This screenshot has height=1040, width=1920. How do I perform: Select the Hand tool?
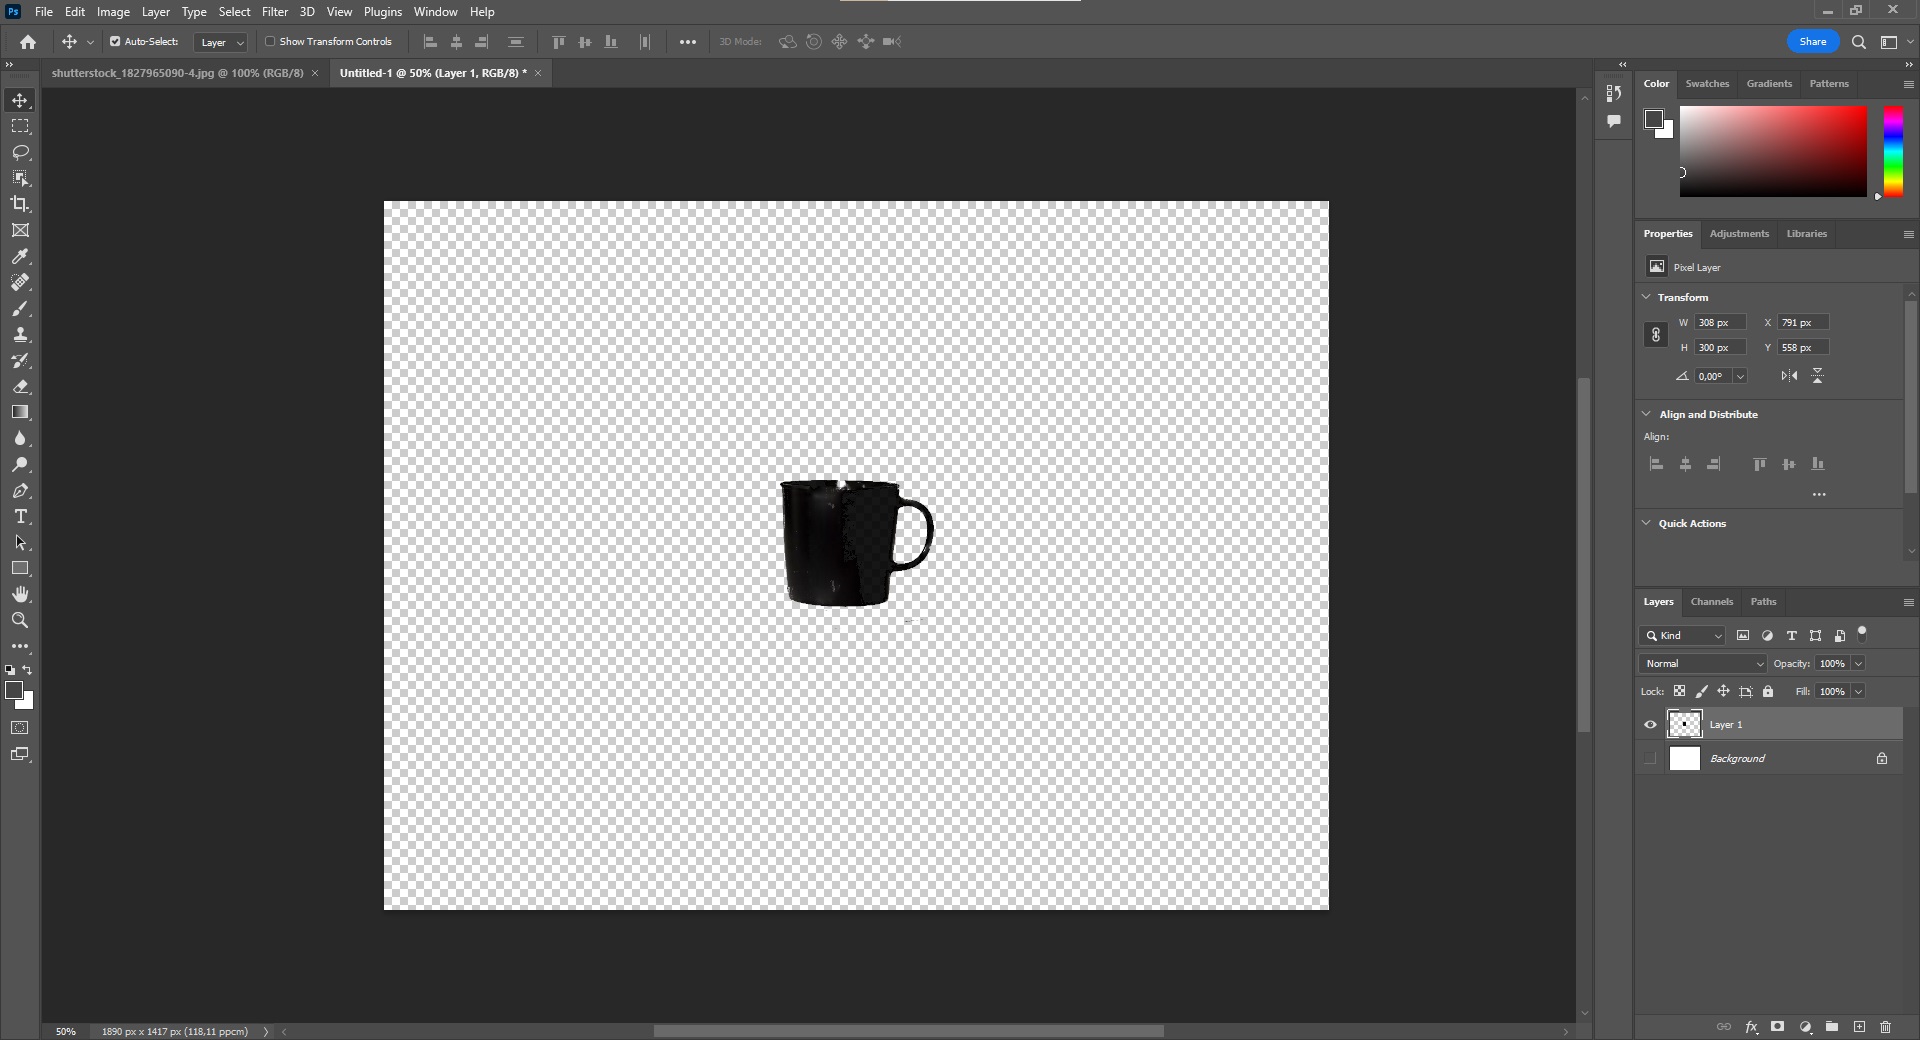click(x=20, y=594)
